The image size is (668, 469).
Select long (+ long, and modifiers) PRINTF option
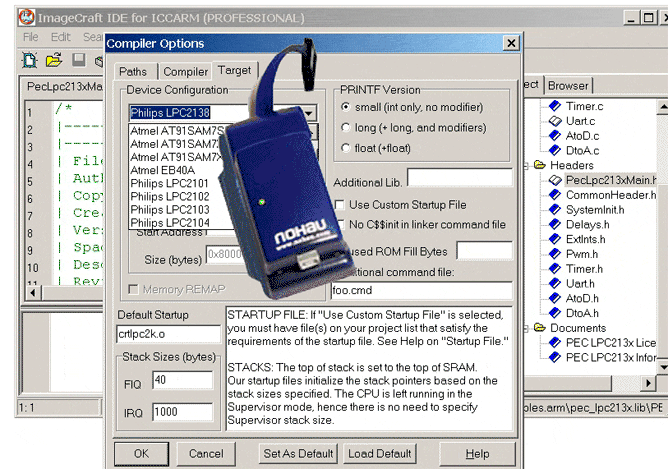[346, 127]
